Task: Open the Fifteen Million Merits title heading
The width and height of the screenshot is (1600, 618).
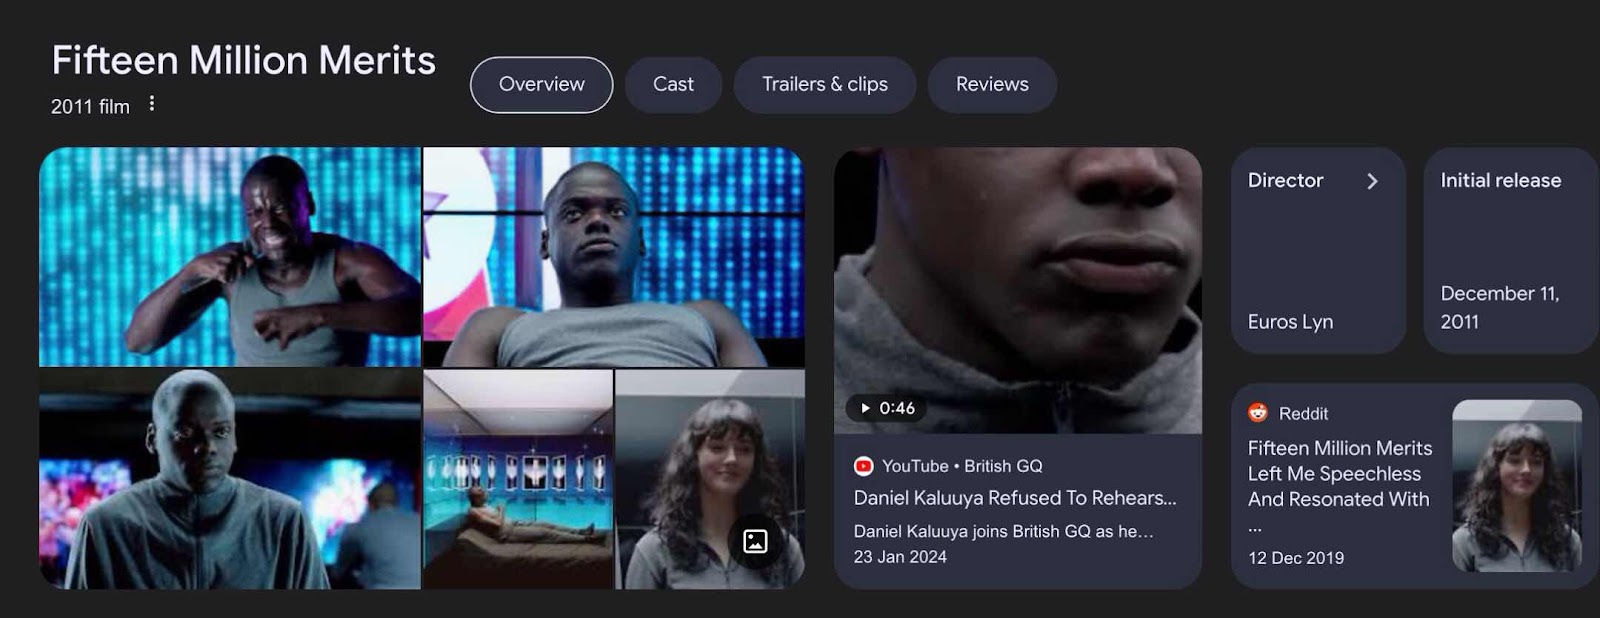Action: point(243,60)
